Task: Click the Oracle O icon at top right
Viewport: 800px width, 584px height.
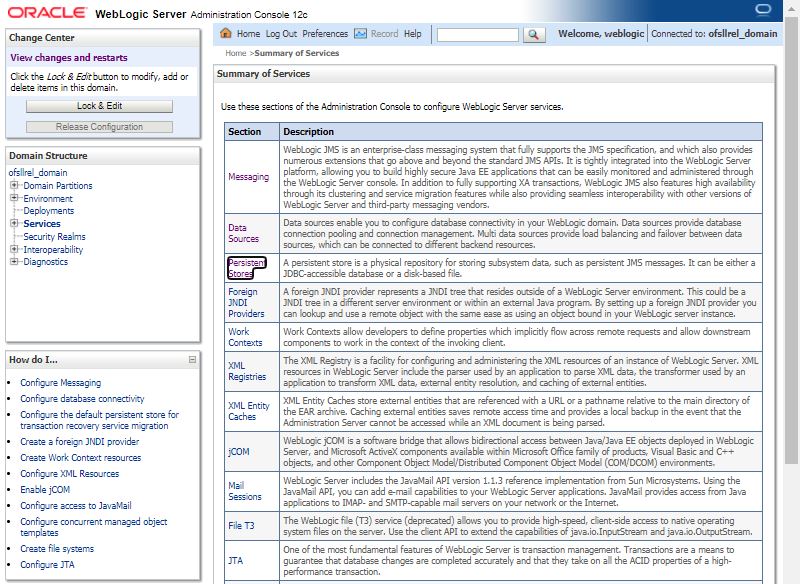Action: pyautogui.click(x=763, y=10)
